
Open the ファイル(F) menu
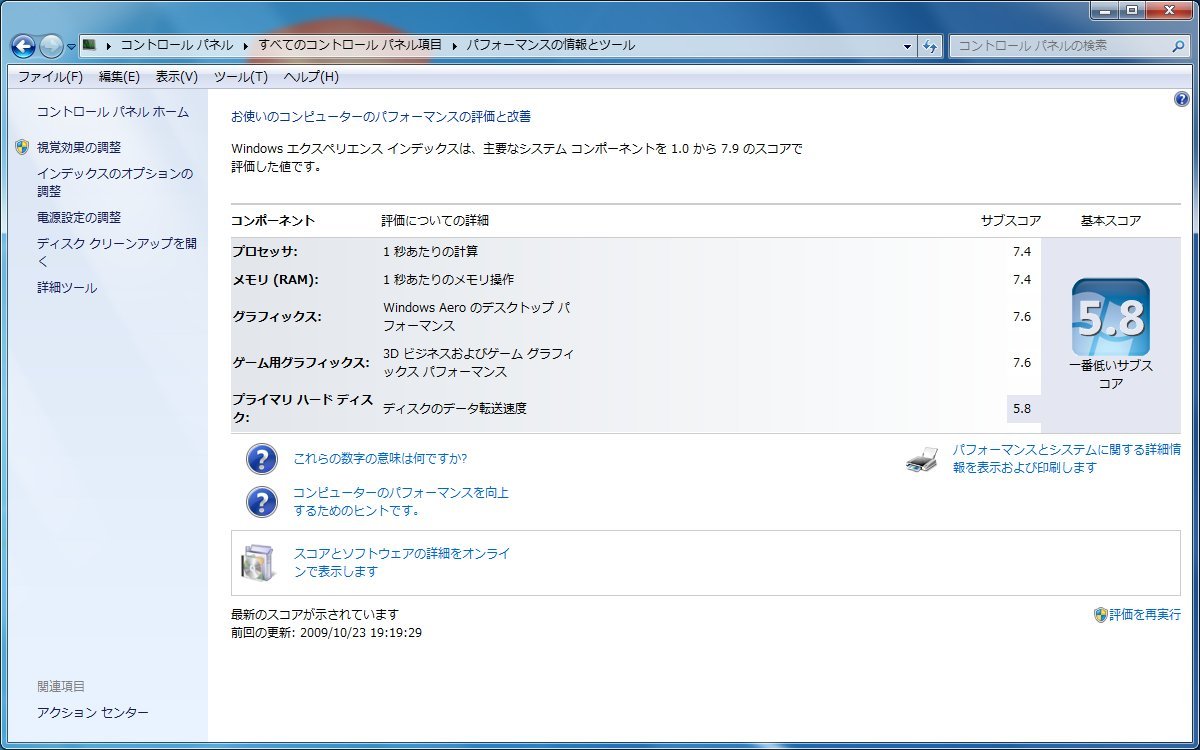click(50, 77)
